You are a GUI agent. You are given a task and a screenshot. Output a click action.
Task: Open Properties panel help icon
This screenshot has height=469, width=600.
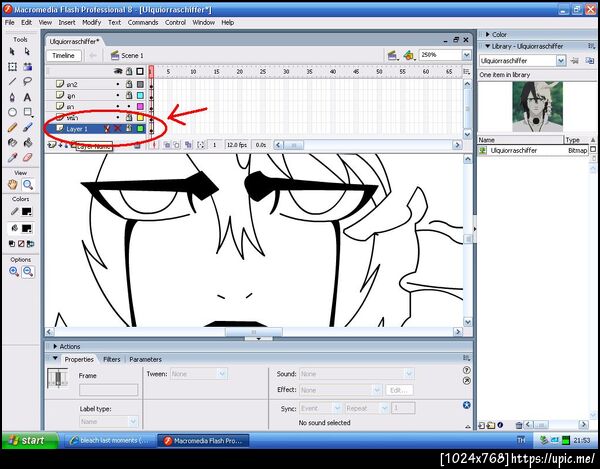coord(466,370)
